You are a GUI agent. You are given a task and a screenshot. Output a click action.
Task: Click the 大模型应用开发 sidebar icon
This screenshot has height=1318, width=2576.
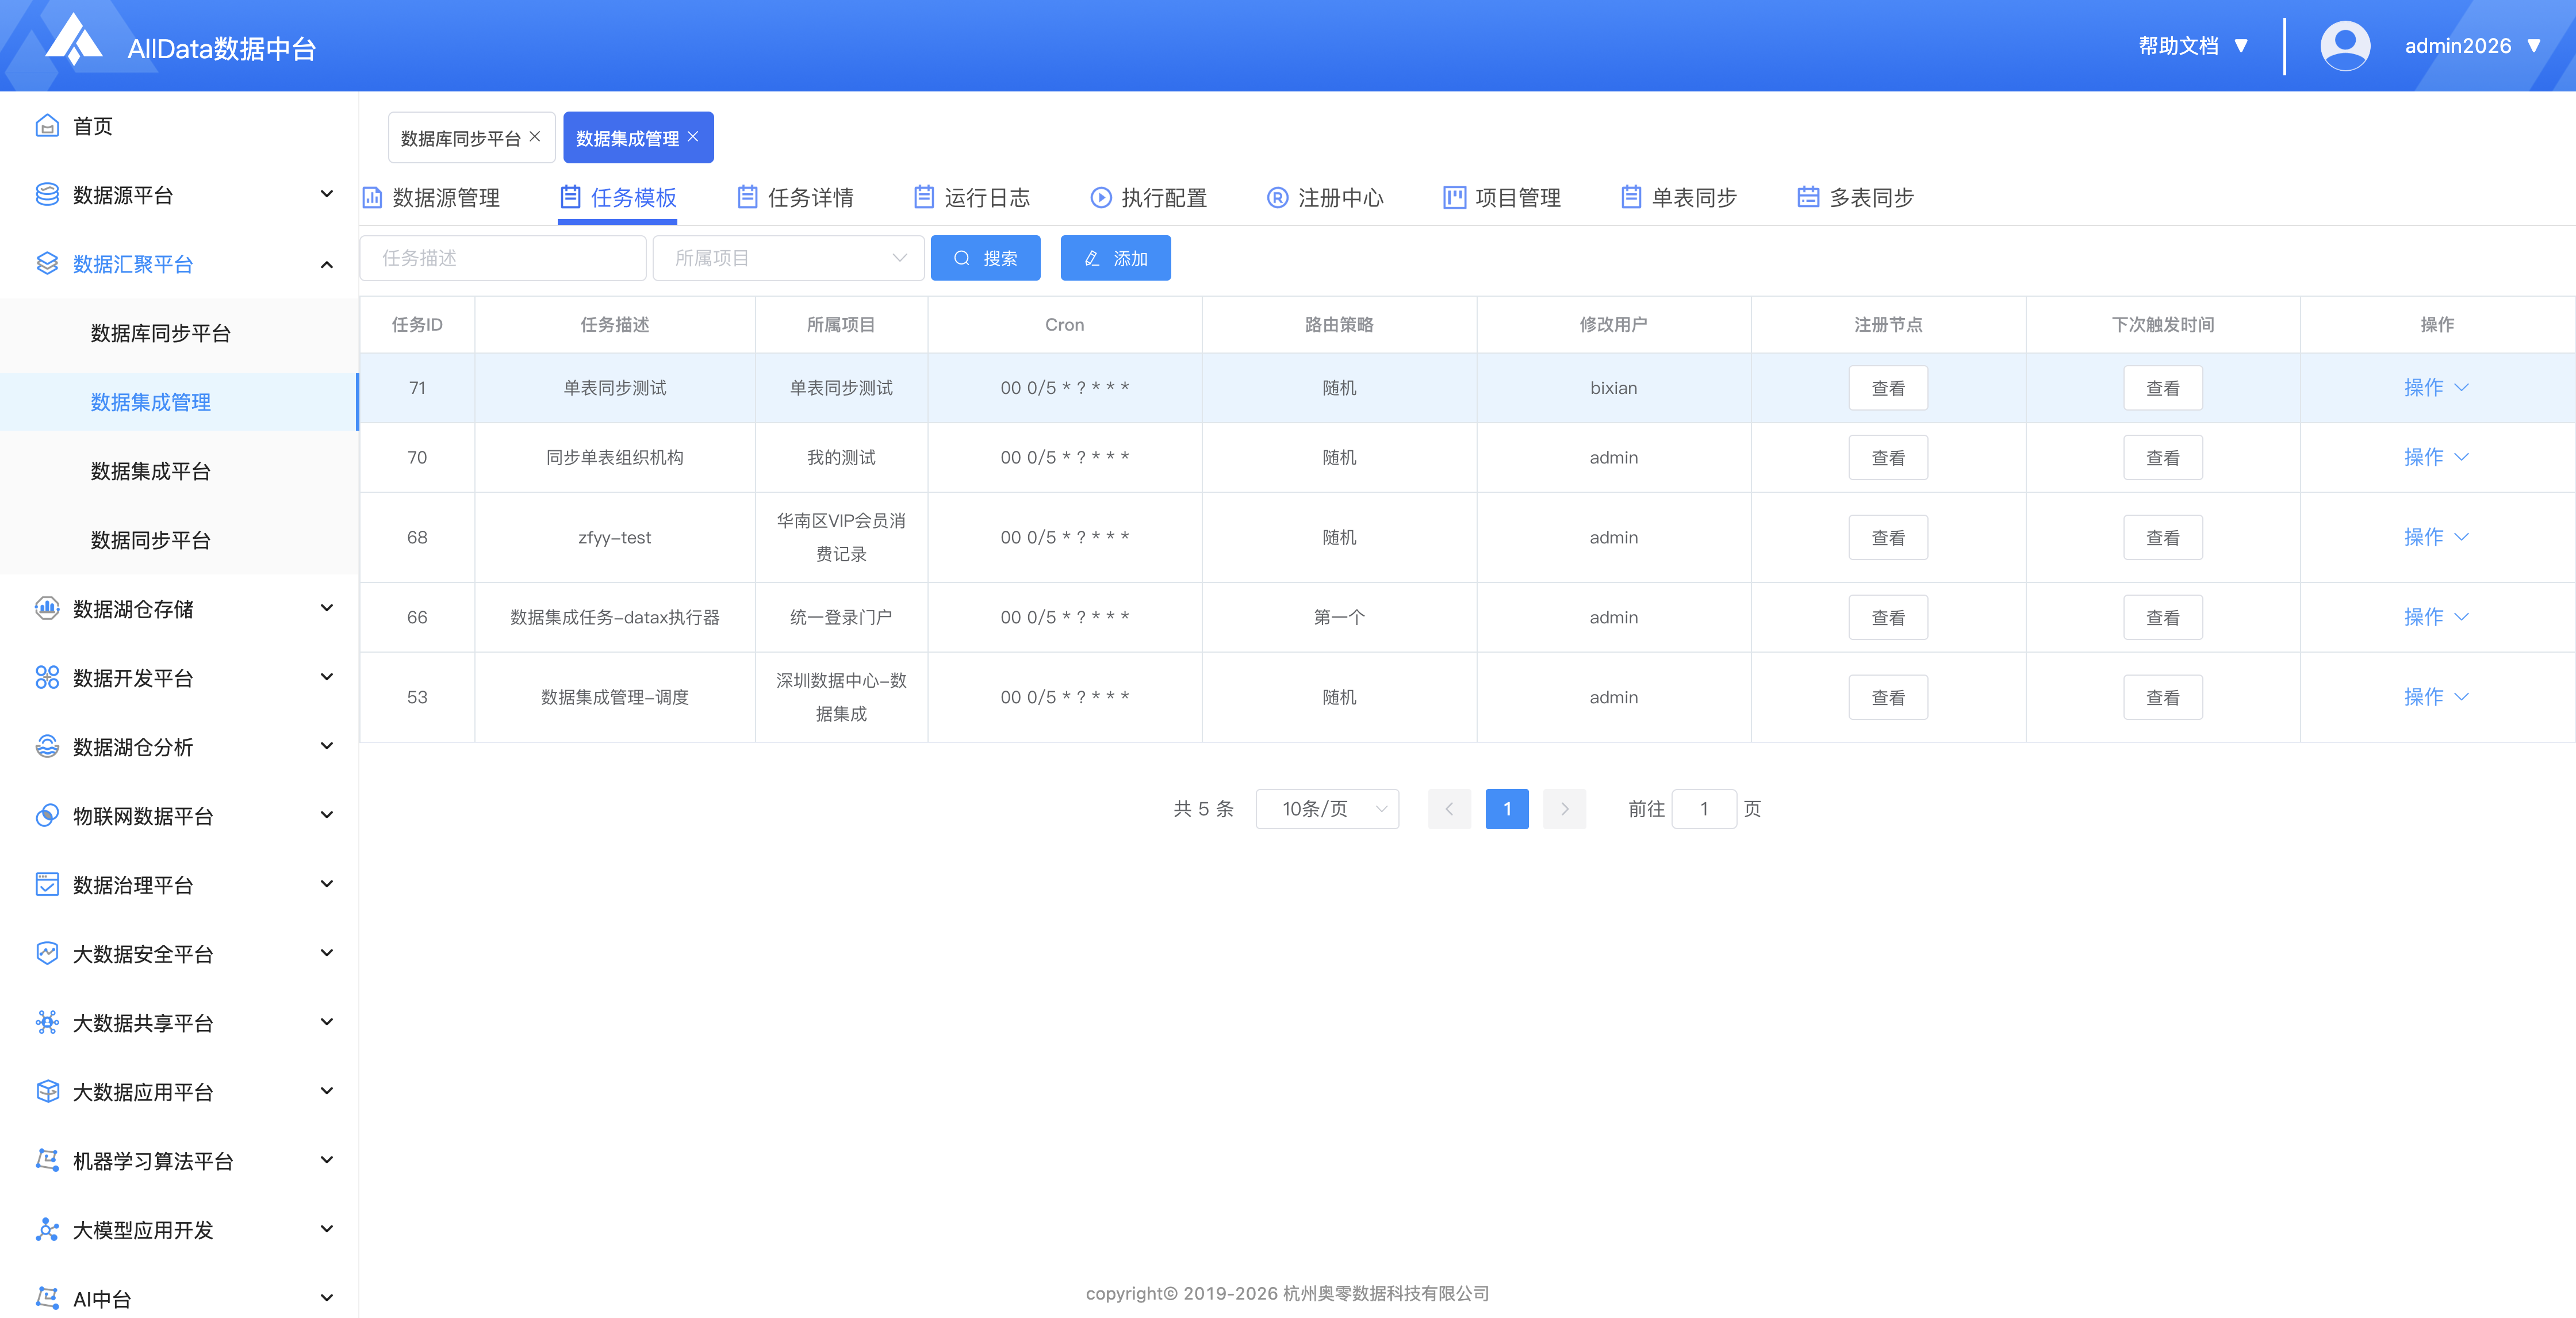[x=47, y=1230]
